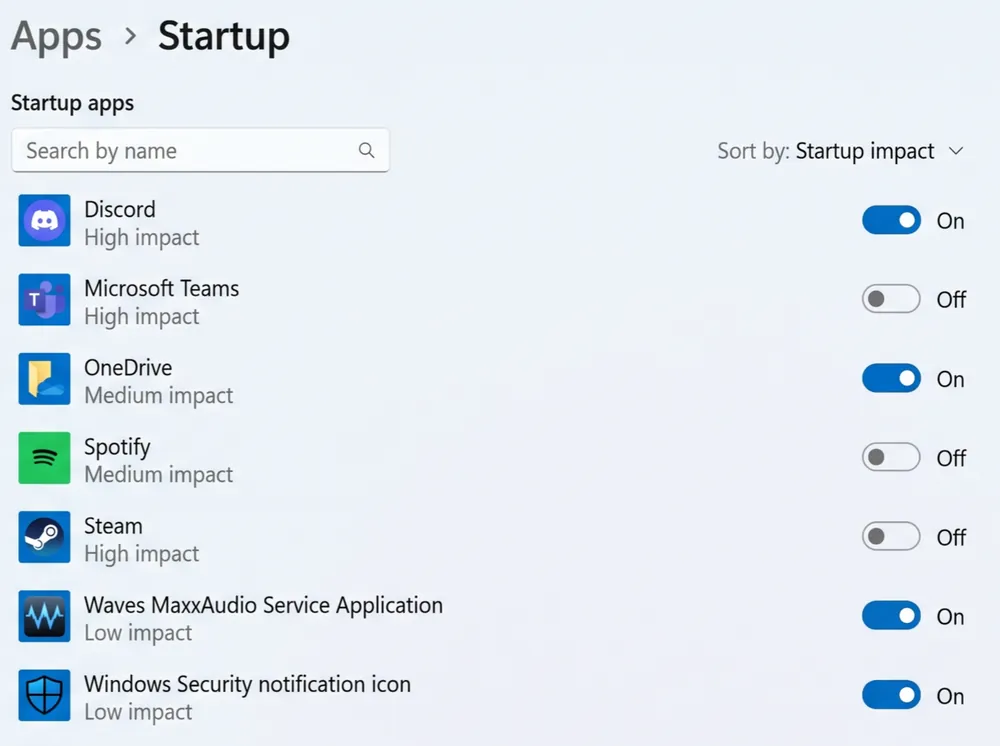1000x746 pixels.
Task: Focus the Search by name field
Action: pos(200,150)
